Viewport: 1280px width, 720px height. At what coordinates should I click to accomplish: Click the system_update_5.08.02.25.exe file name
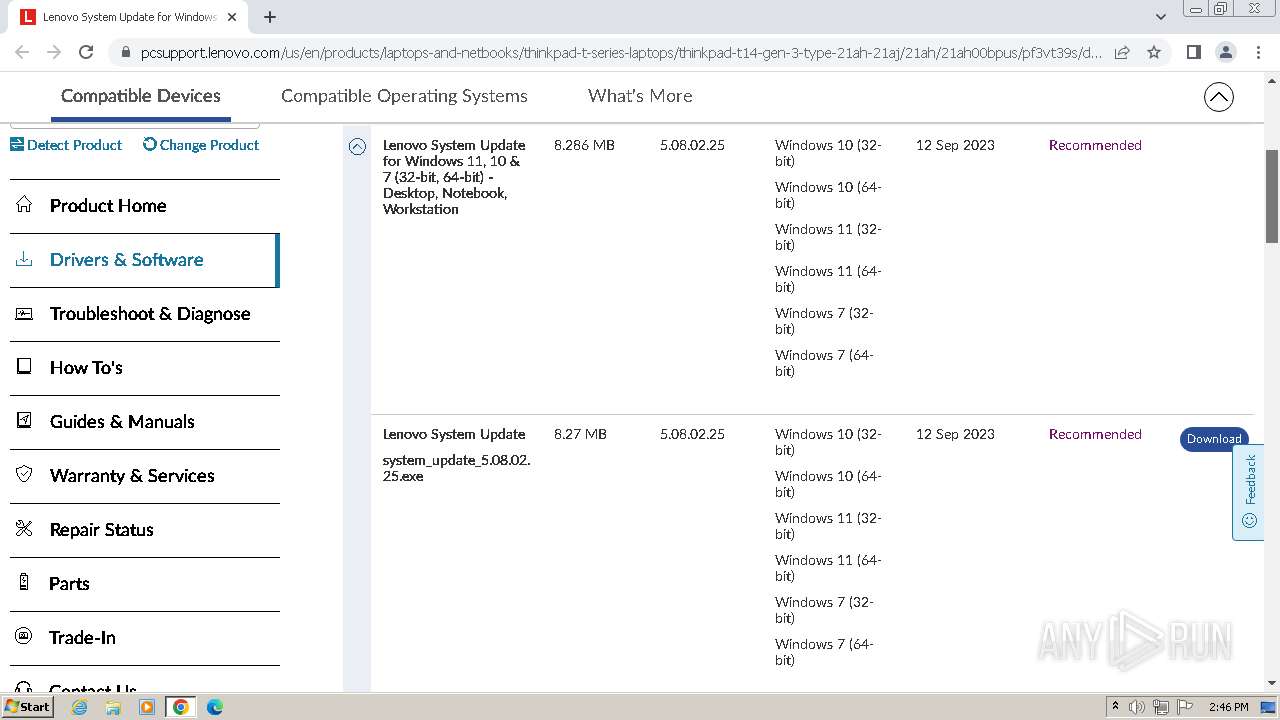[456, 468]
